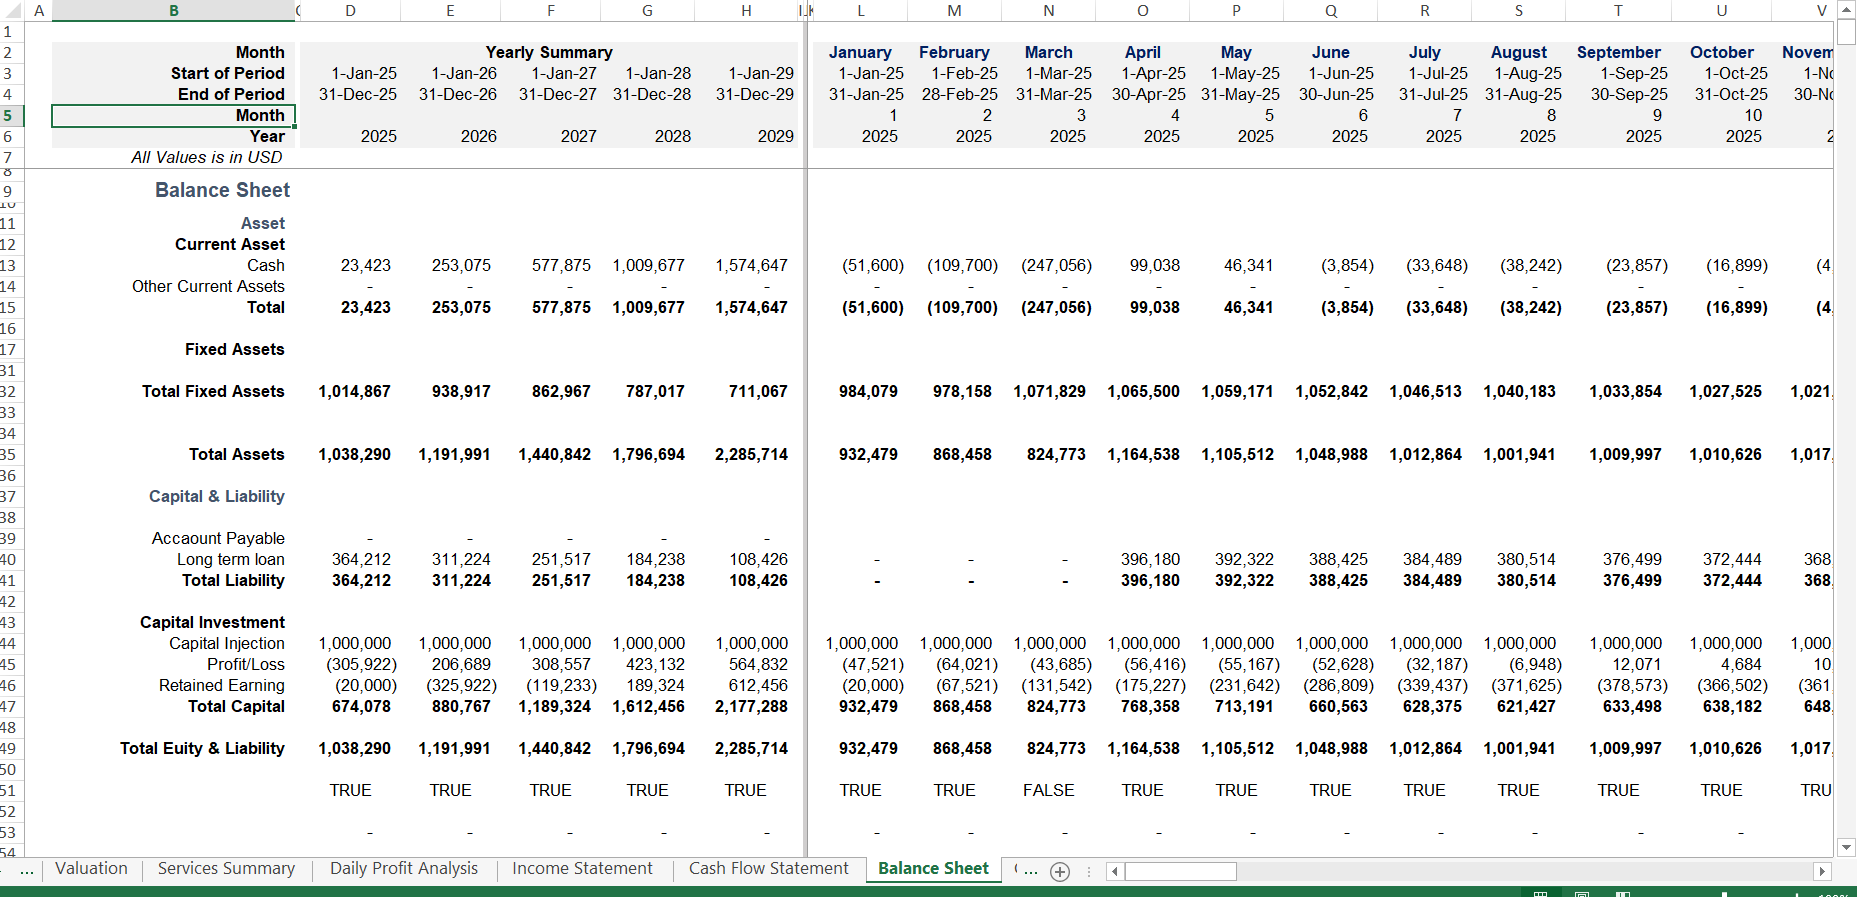Show previous hidden sheet tabs via left ellipsis
1857x897 pixels.
tap(27, 870)
